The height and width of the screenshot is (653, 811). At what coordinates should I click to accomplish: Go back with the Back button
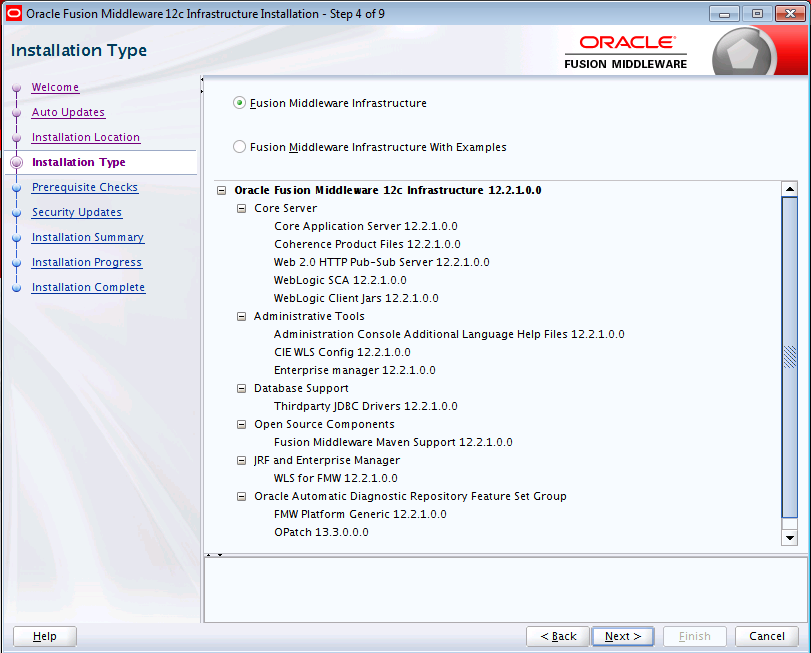tap(558, 636)
